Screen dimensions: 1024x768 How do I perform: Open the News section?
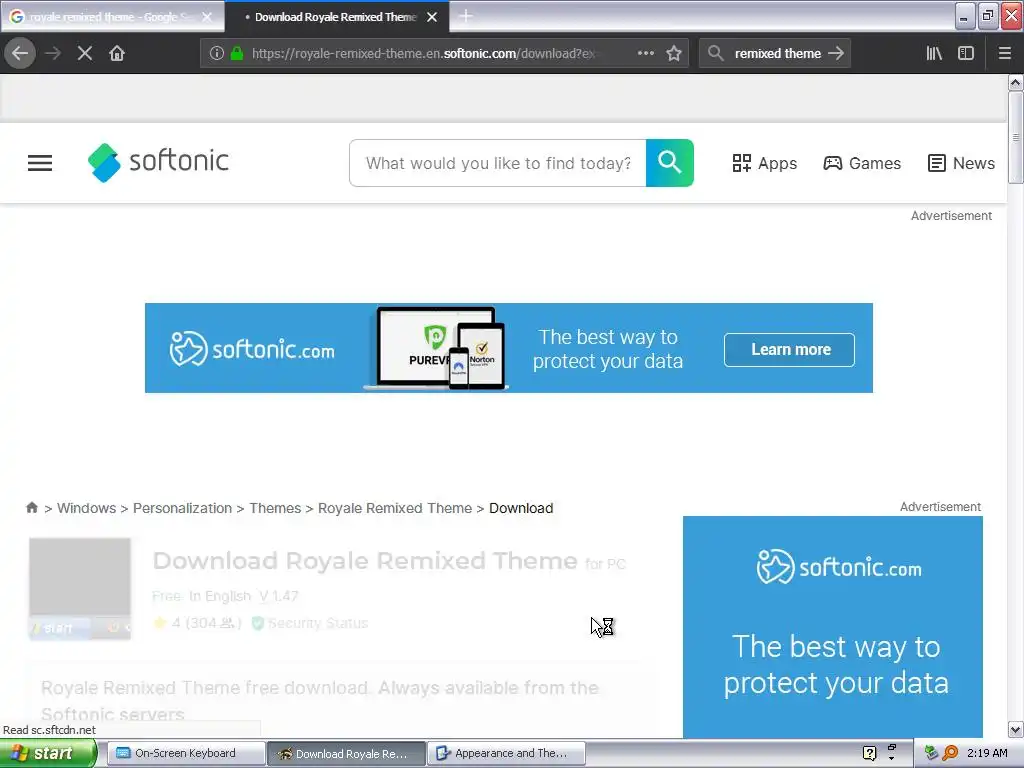click(x=961, y=163)
